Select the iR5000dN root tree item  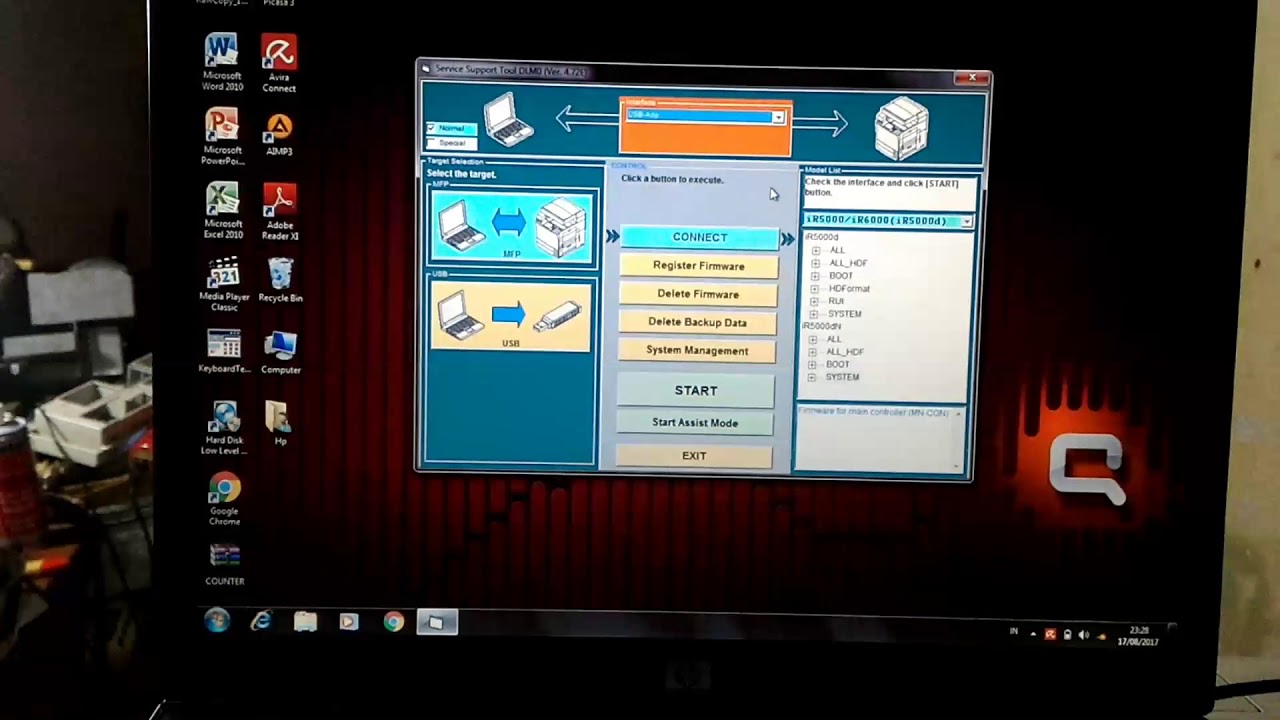pyautogui.click(x=823, y=326)
